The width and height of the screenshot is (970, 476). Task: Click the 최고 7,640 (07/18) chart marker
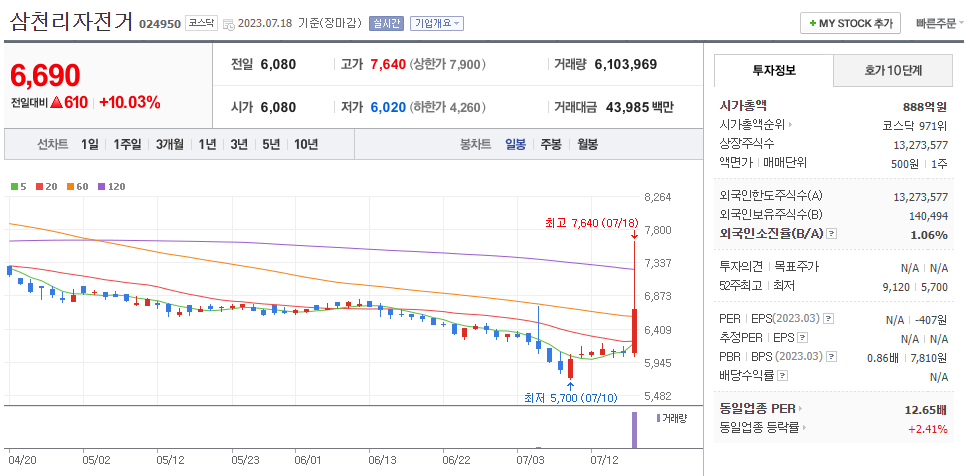tap(591, 223)
